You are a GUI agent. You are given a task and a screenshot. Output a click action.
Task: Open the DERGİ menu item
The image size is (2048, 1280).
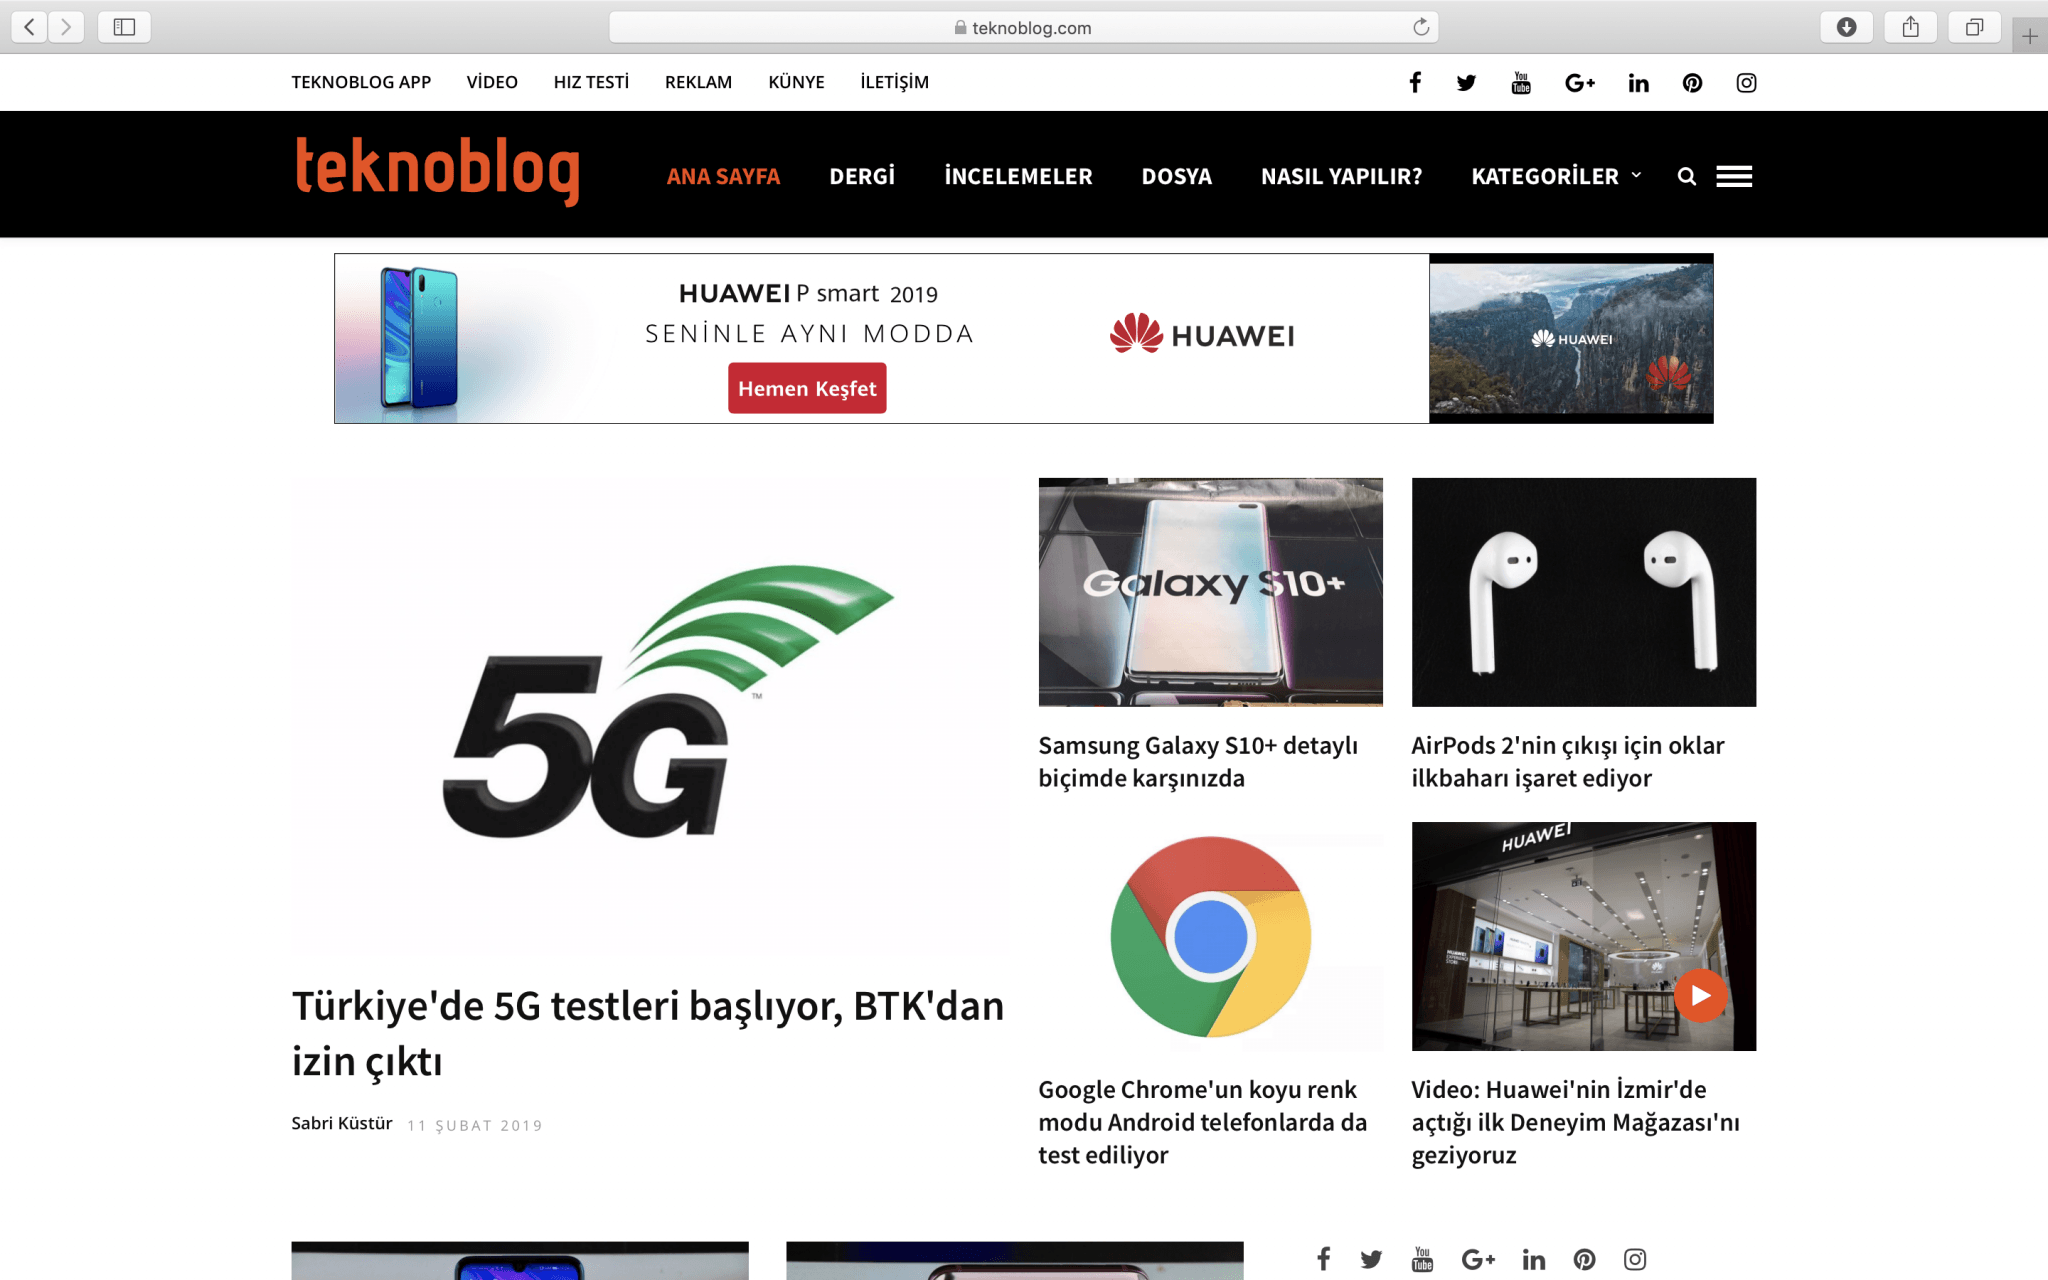[x=862, y=177]
